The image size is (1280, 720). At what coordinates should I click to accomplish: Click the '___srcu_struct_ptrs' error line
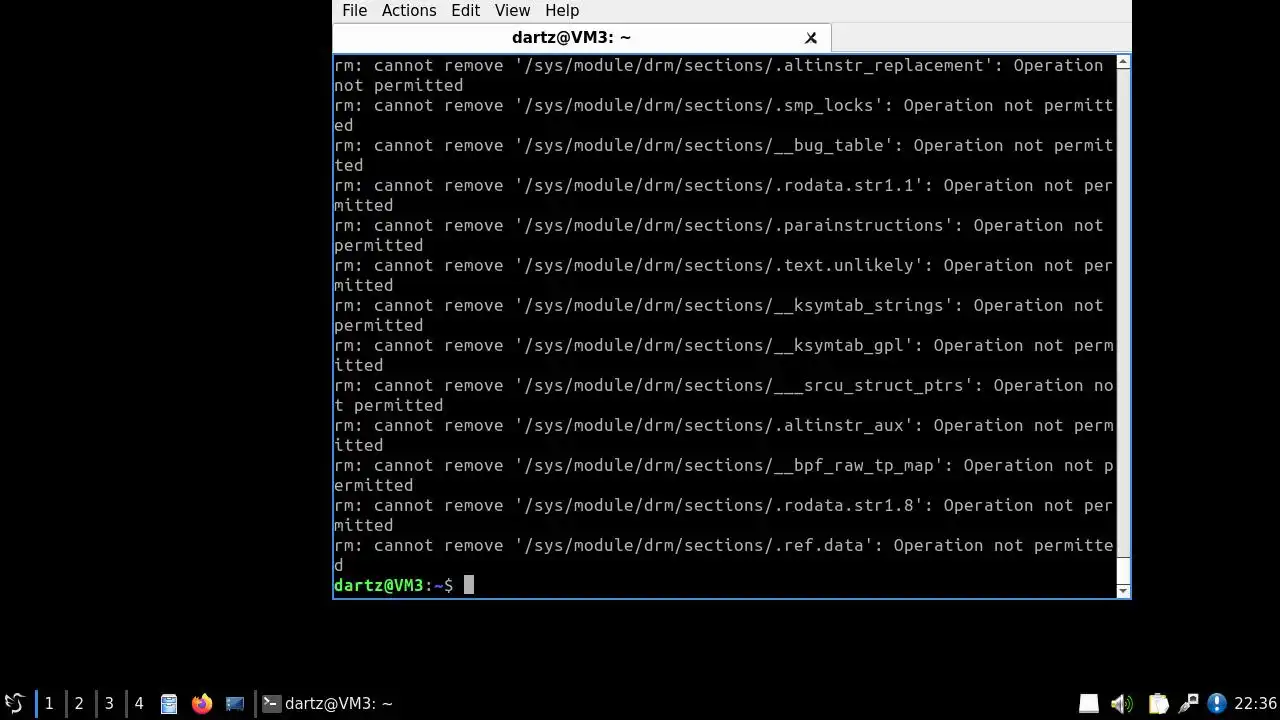click(x=724, y=395)
